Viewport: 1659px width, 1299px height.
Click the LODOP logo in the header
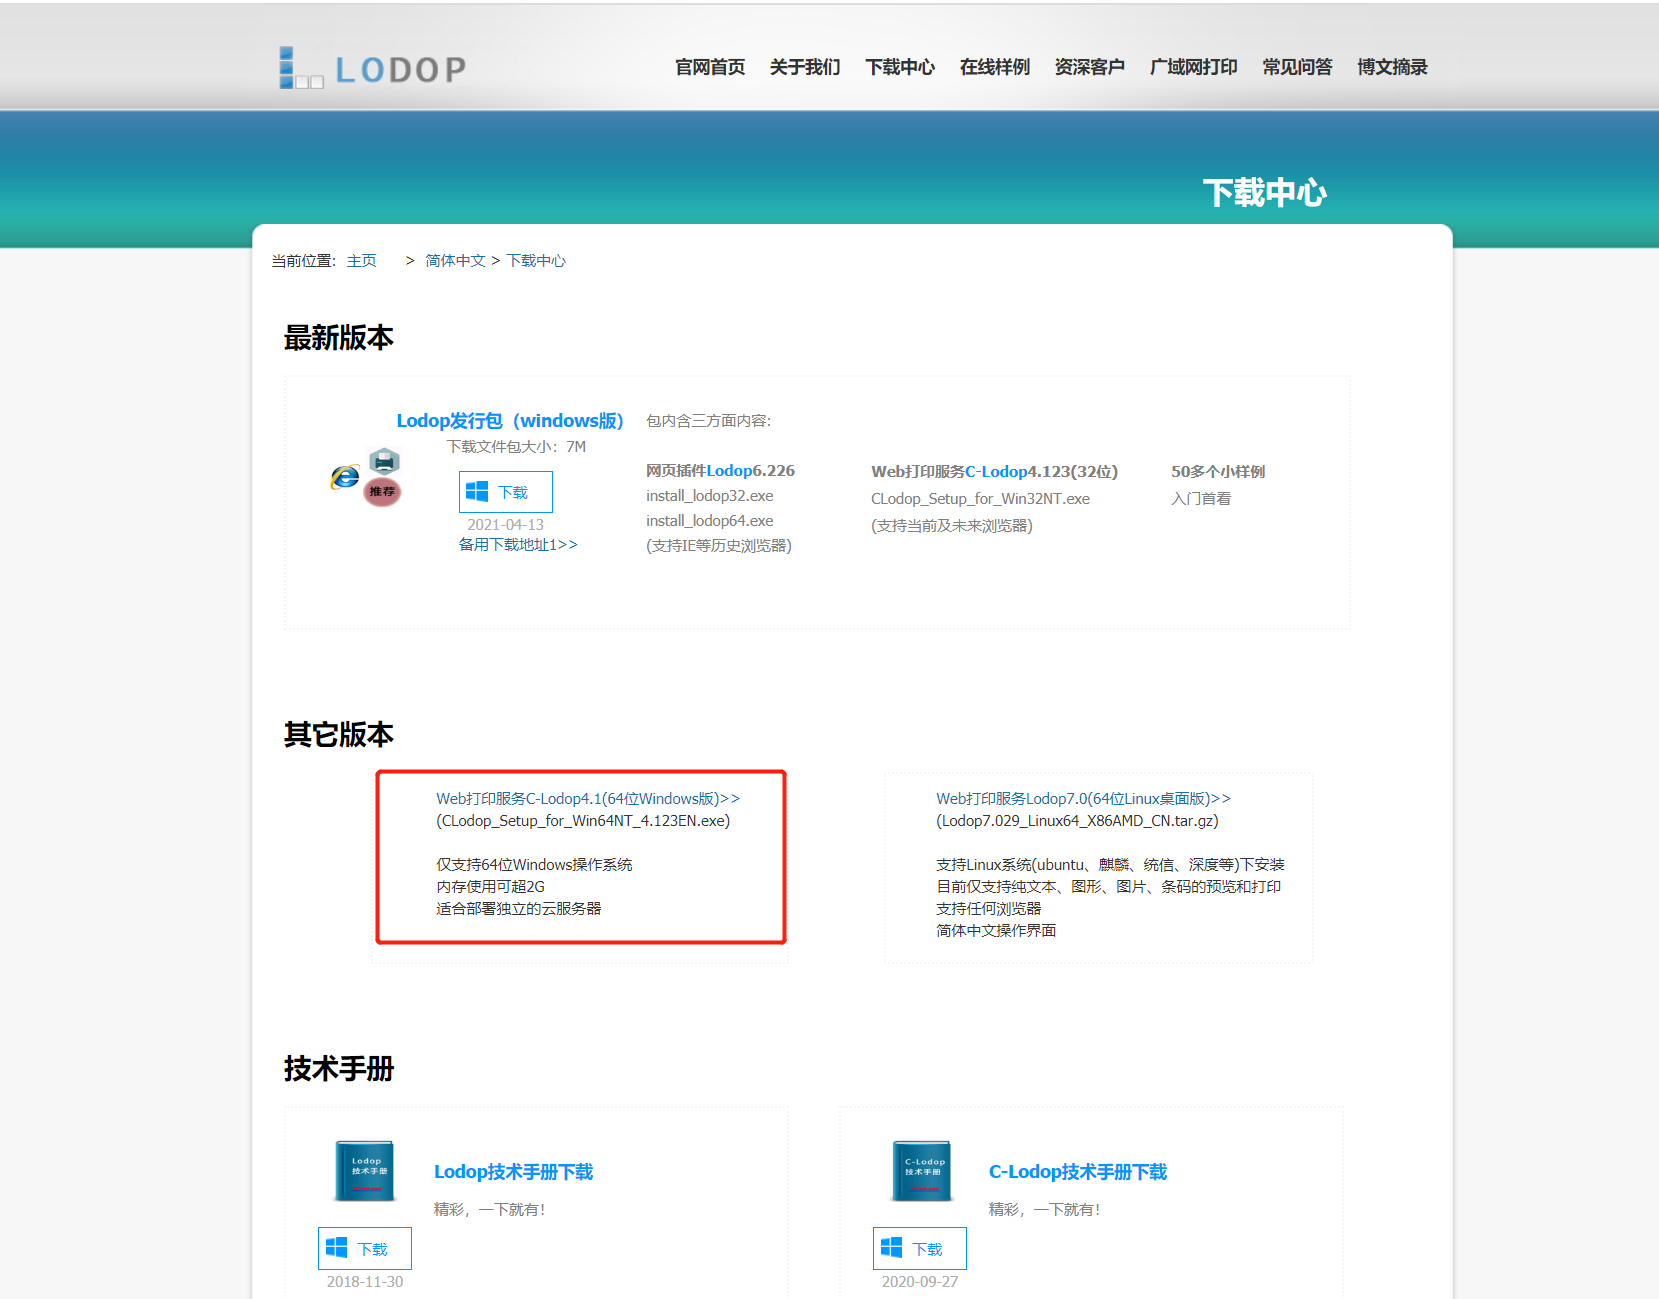click(x=372, y=68)
